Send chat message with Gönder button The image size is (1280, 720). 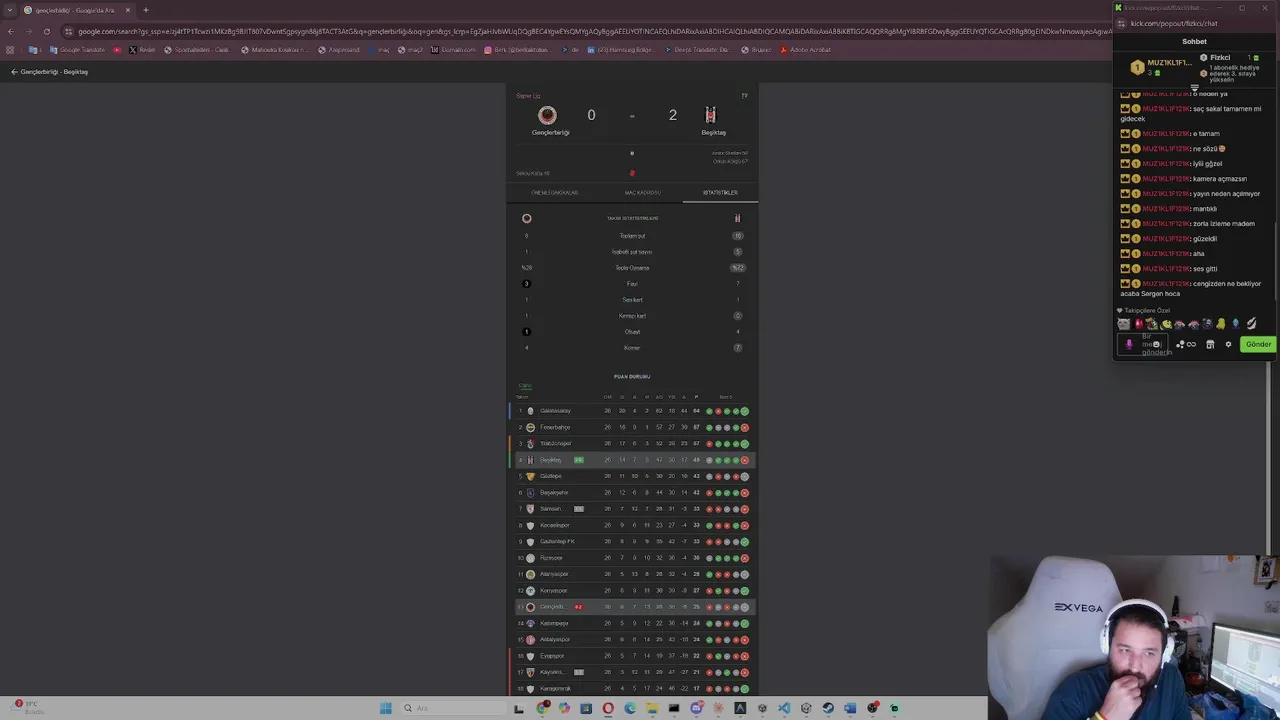point(1258,344)
